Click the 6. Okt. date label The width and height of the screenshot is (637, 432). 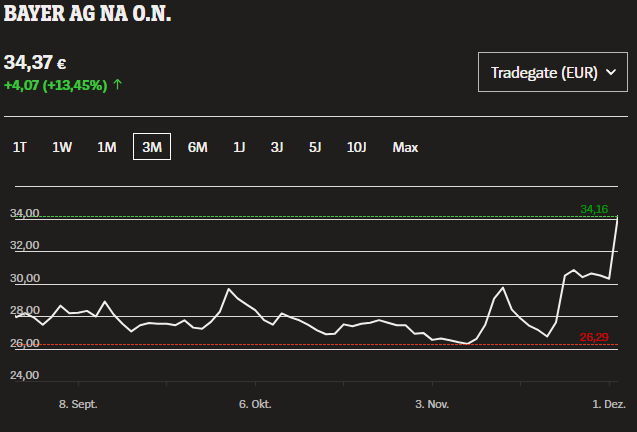(255, 404)
